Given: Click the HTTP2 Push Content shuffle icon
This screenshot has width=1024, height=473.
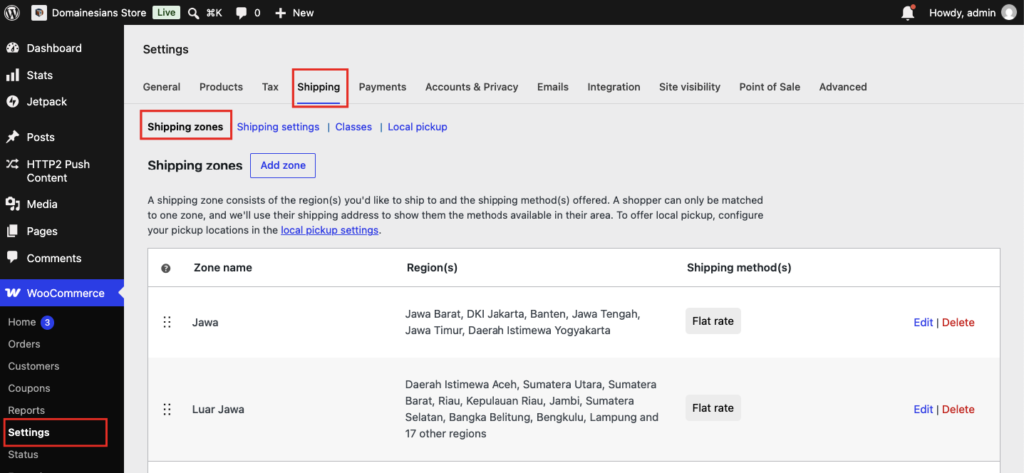Looking at the screenshot, I should pyautogui.click(x=12, y=164).
